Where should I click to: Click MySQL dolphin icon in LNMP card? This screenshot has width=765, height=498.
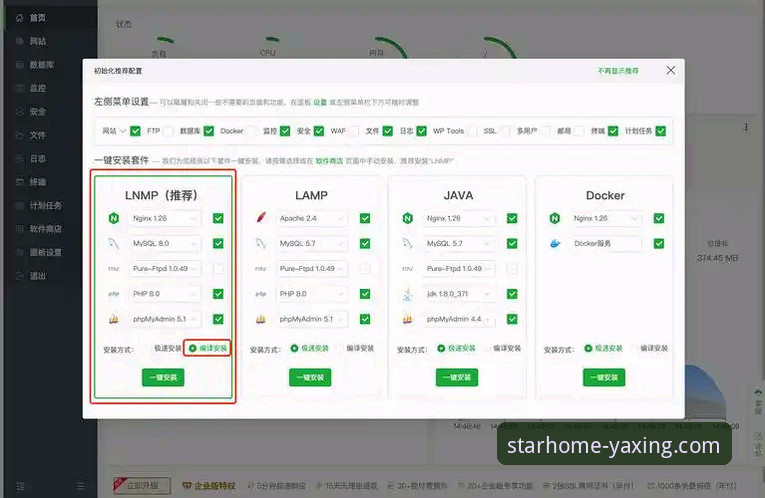[114, 243]
